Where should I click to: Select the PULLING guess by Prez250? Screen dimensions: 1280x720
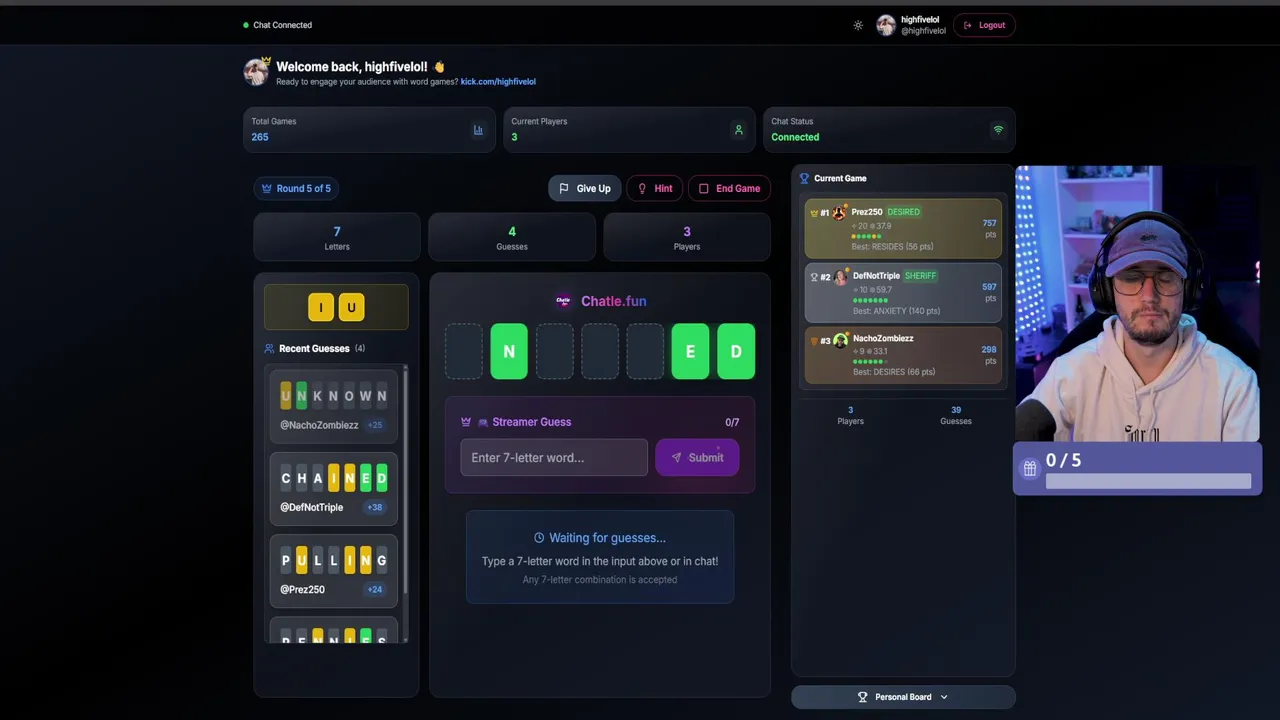pos(333,570)
